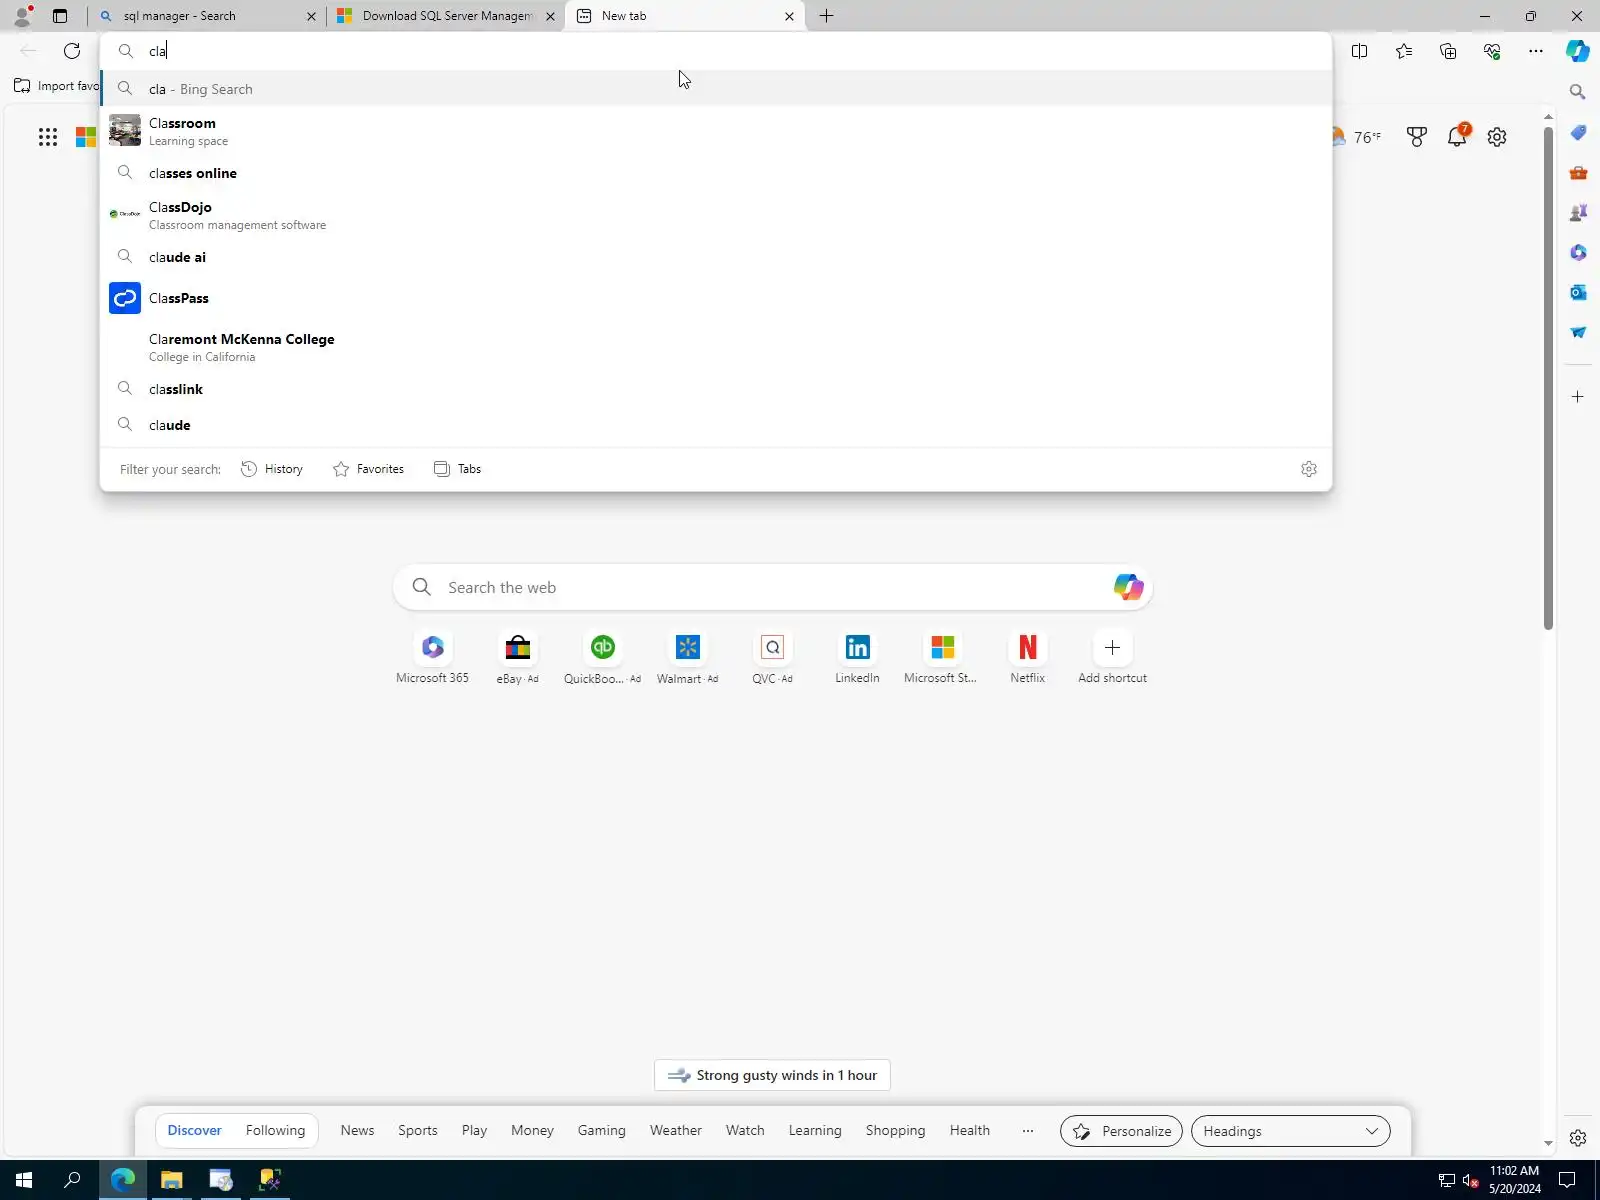Select 'claude' search suggestion
The image size is (1600, 1200).
[x=716, y=425]
